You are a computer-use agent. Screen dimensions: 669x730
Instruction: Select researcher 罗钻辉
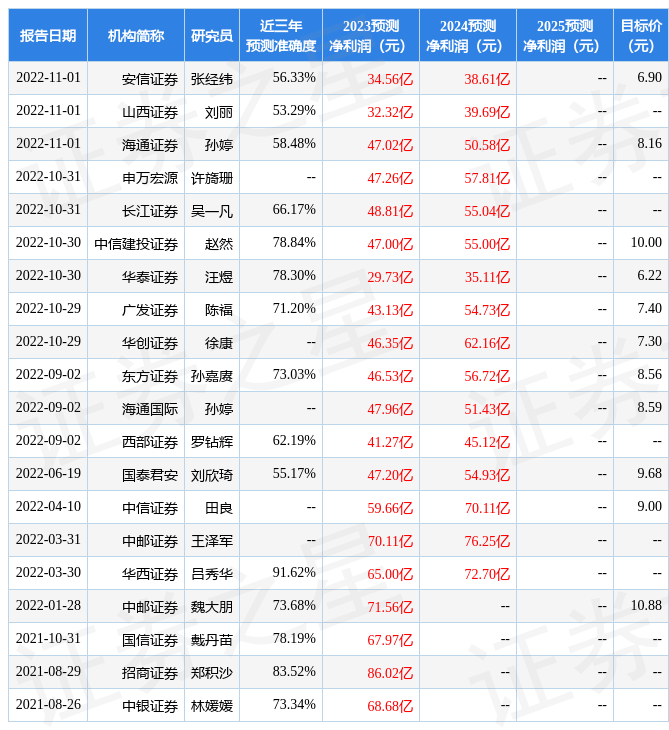coord(212,442)
